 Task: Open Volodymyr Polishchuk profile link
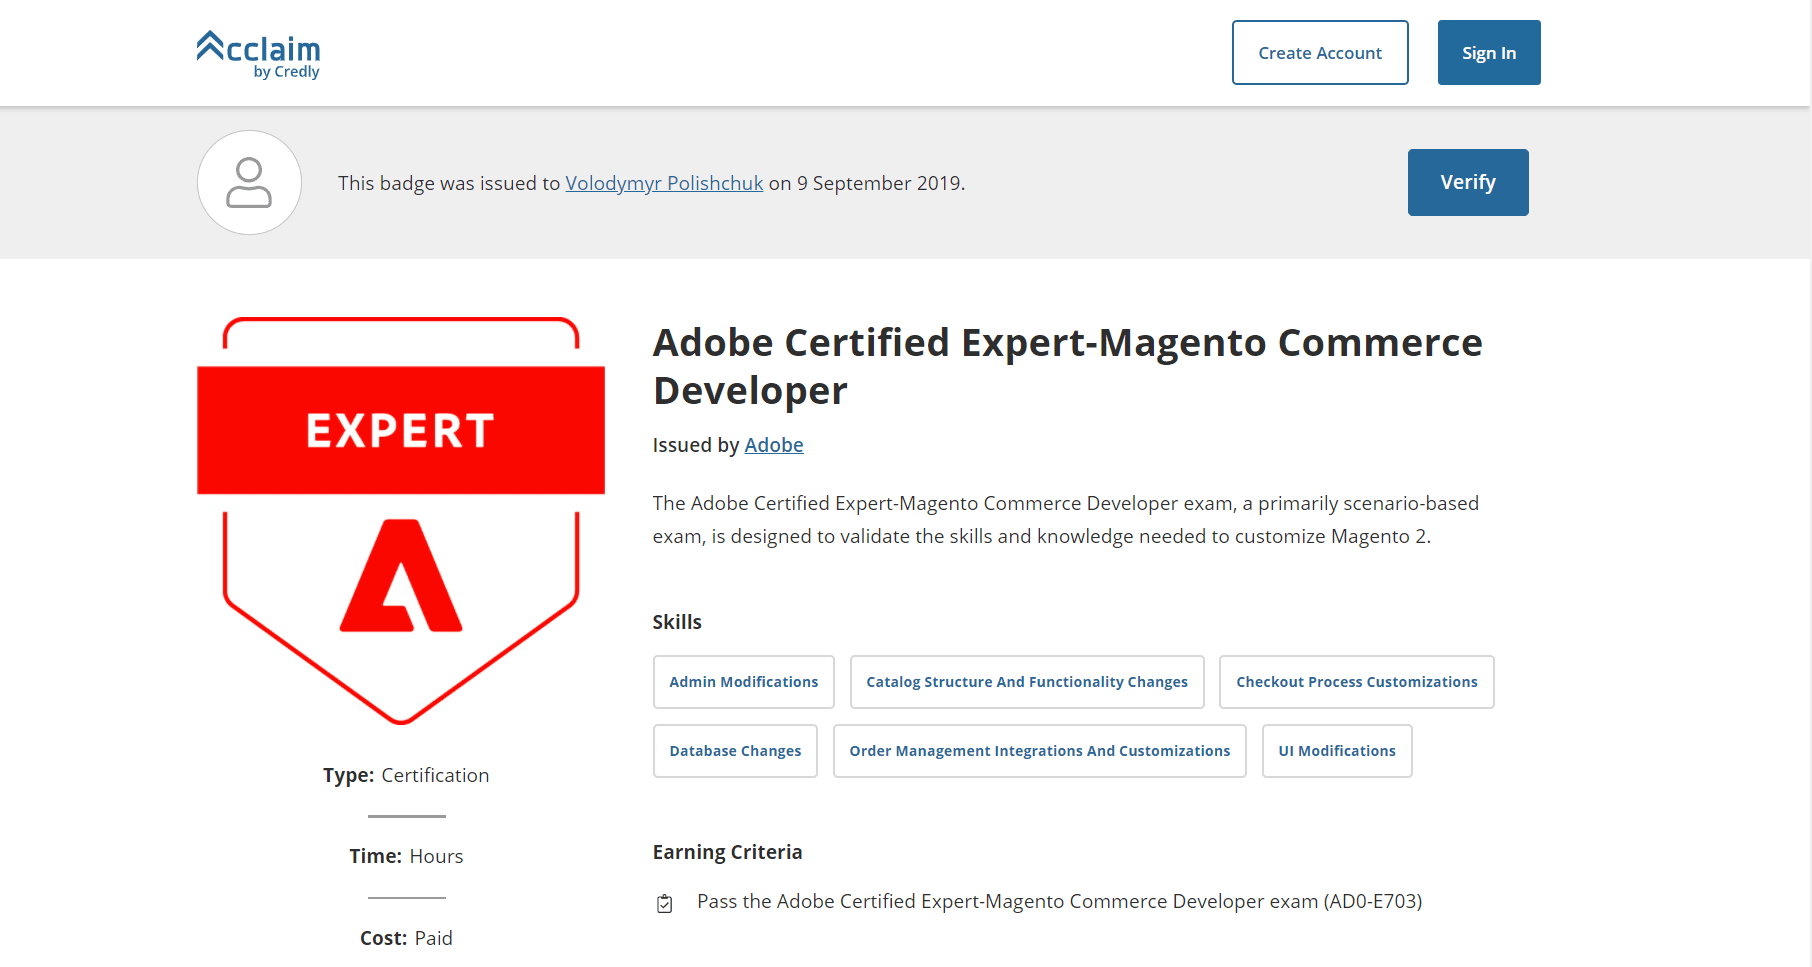pyautogui.click(x=664, y=183)
